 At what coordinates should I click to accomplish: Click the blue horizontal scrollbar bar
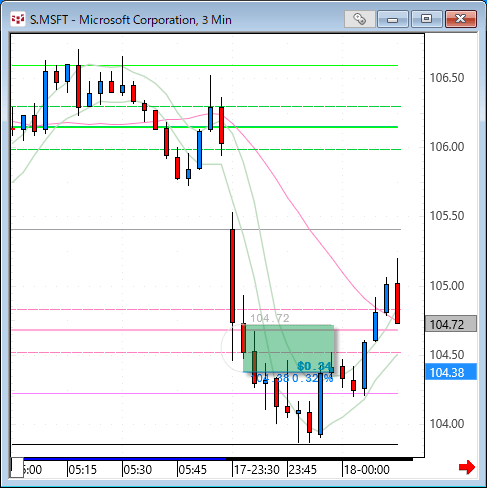pos(125,459)
